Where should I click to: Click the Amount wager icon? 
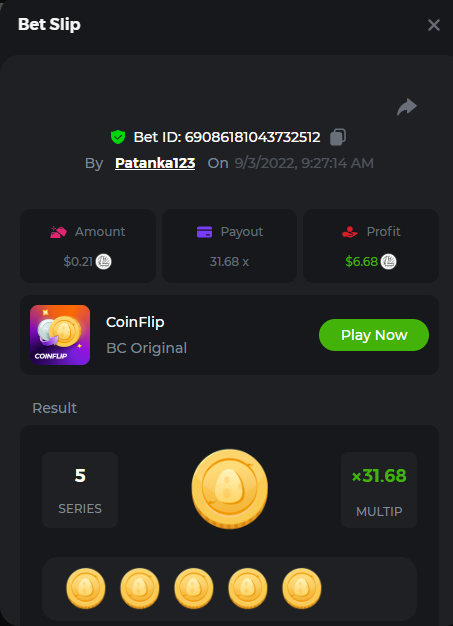tap(58, 232)
